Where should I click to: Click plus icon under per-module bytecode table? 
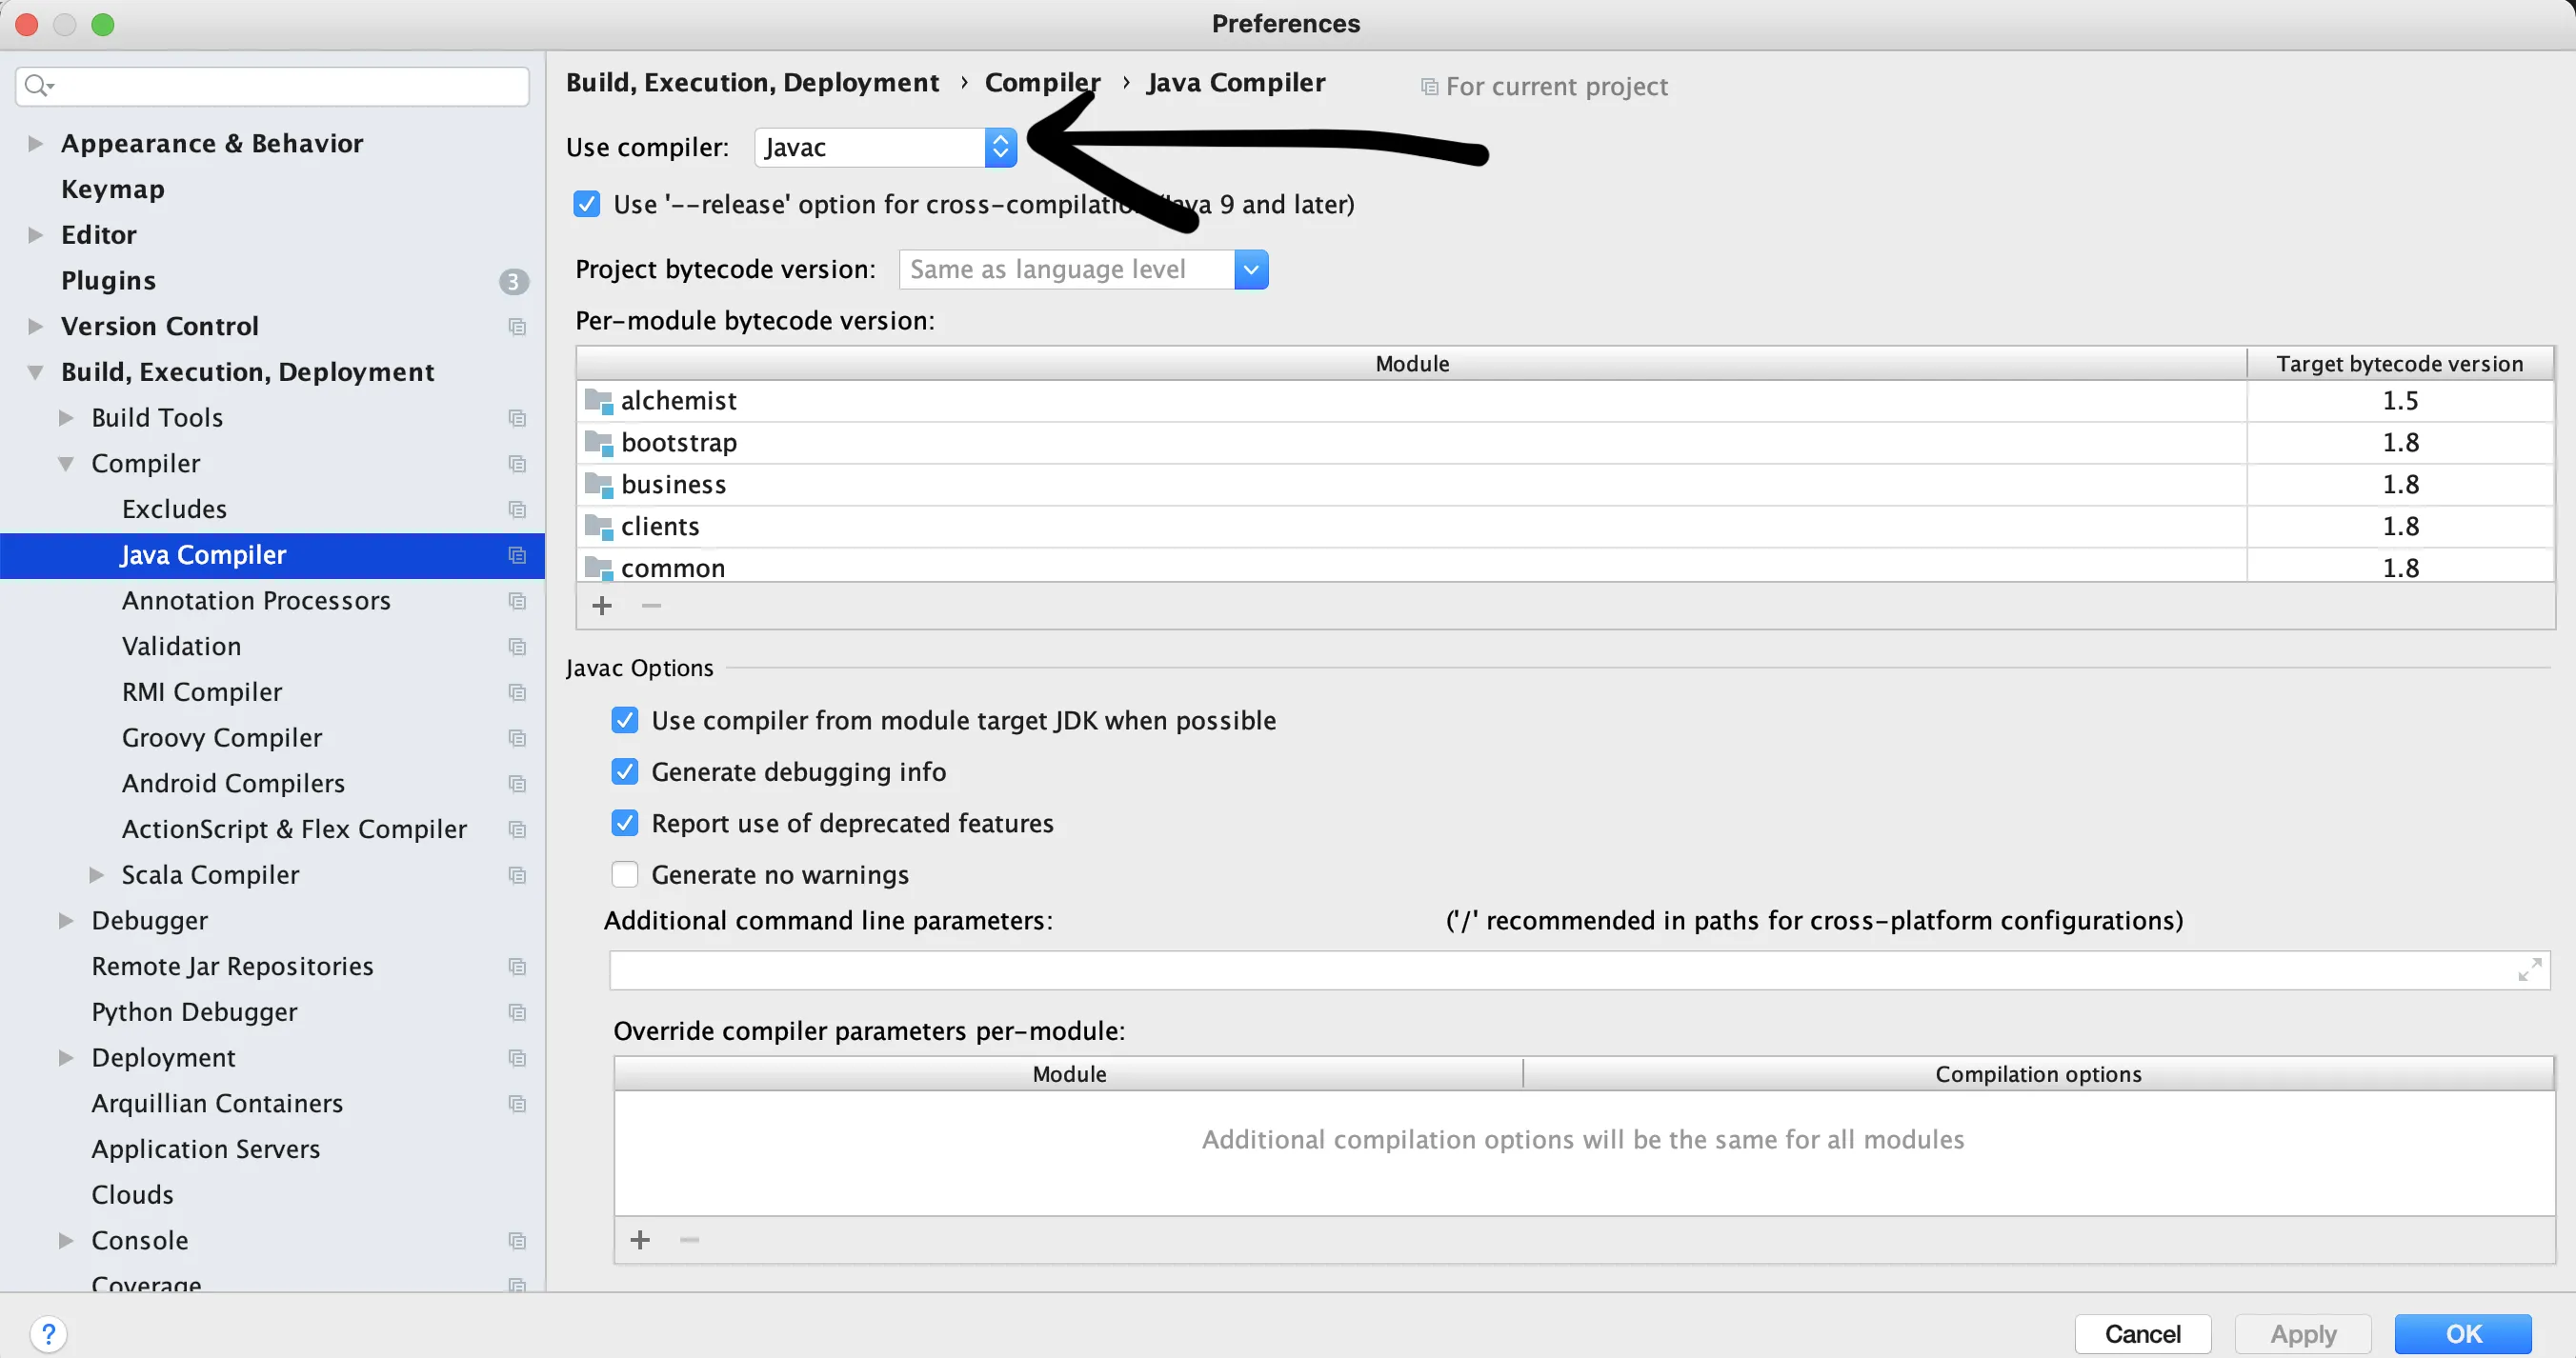[602, 606]
